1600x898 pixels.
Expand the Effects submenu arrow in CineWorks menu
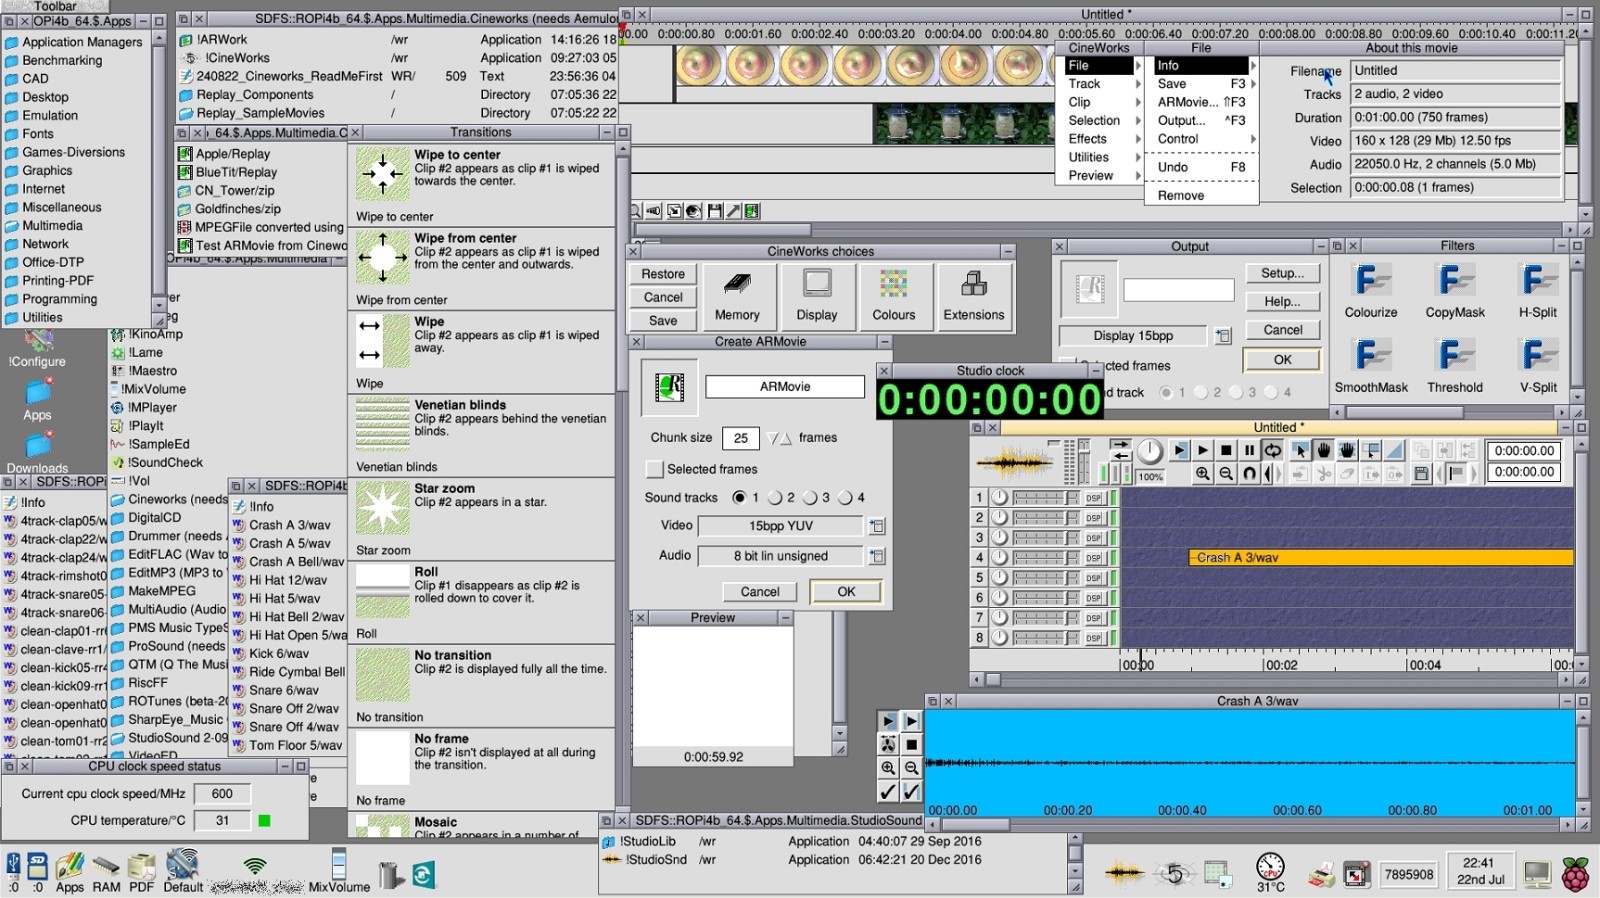click(1137, 139)
